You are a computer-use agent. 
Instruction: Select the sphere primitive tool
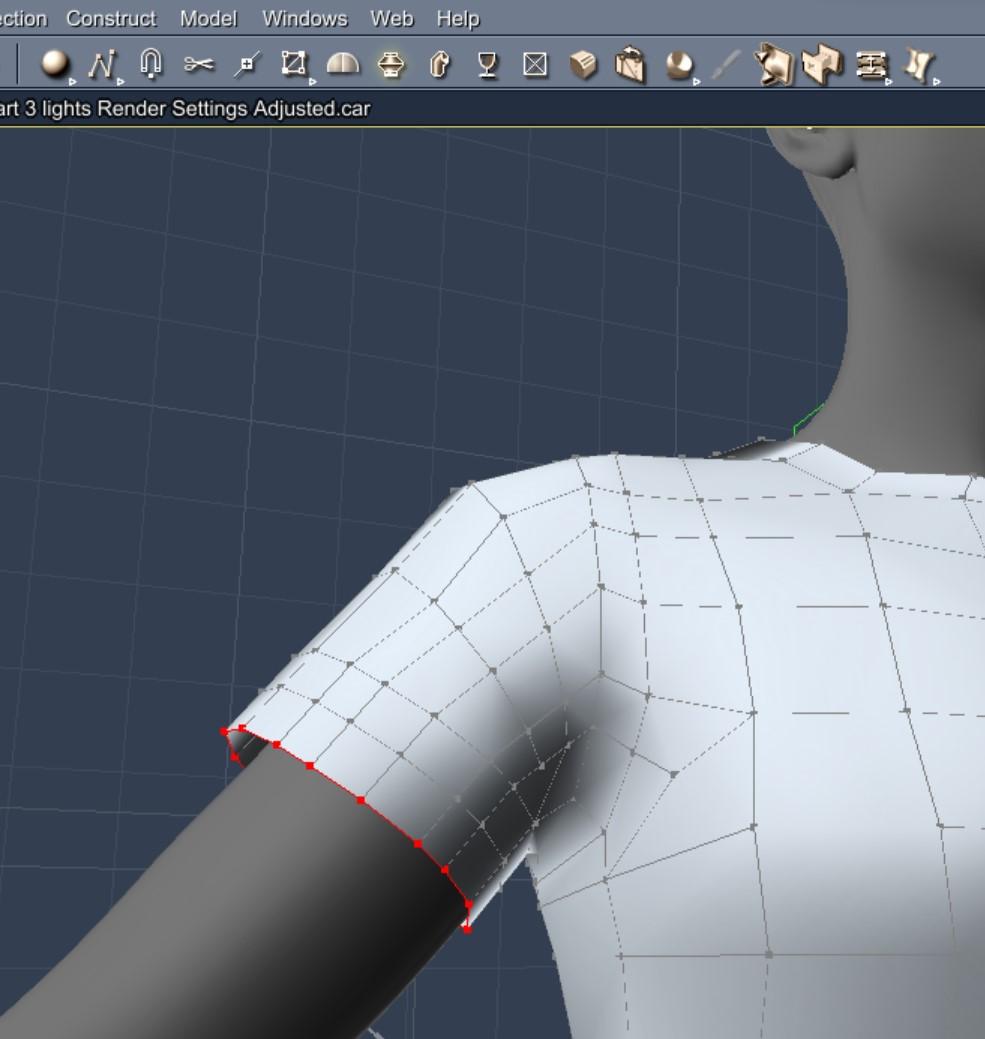[55, 64]
